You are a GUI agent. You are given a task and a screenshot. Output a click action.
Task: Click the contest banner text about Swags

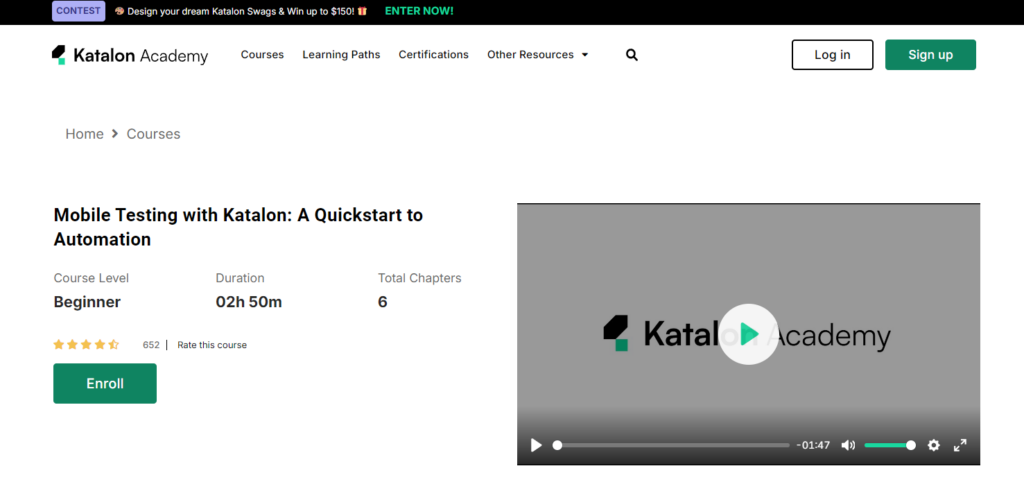[241, 11]
